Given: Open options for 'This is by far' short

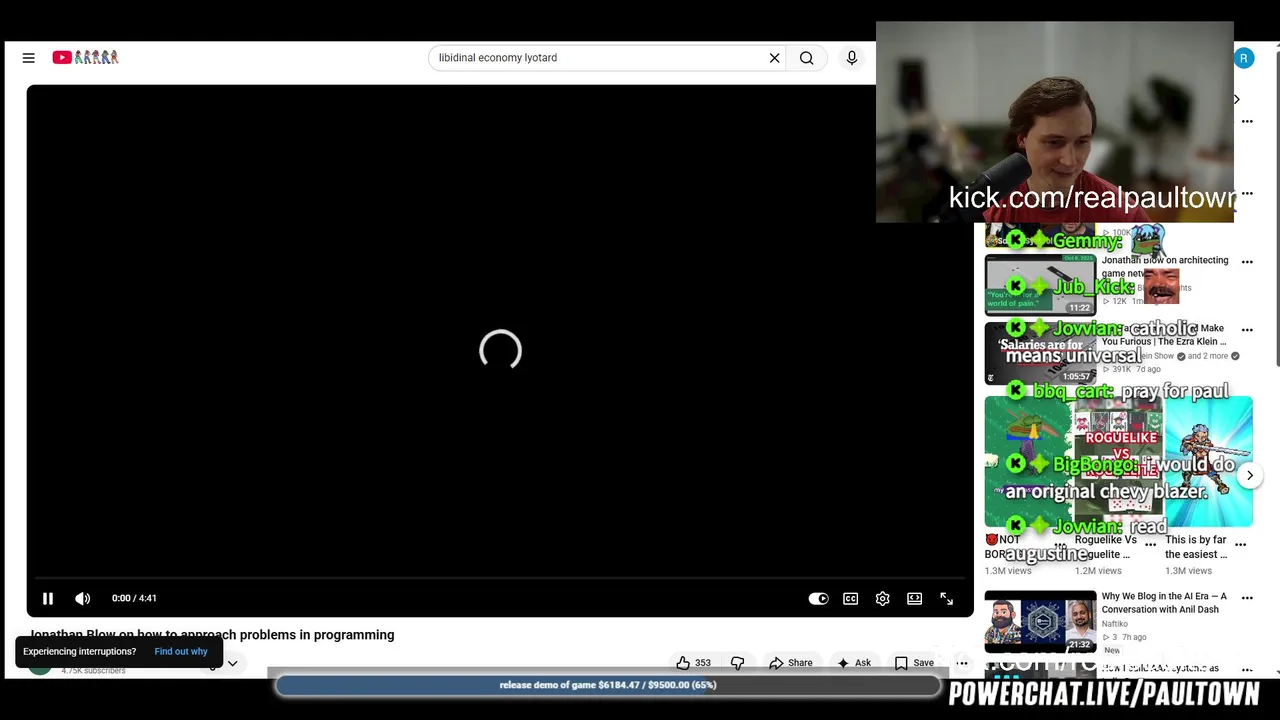Looking at the screenshot, I should [x=1241, y=545].
